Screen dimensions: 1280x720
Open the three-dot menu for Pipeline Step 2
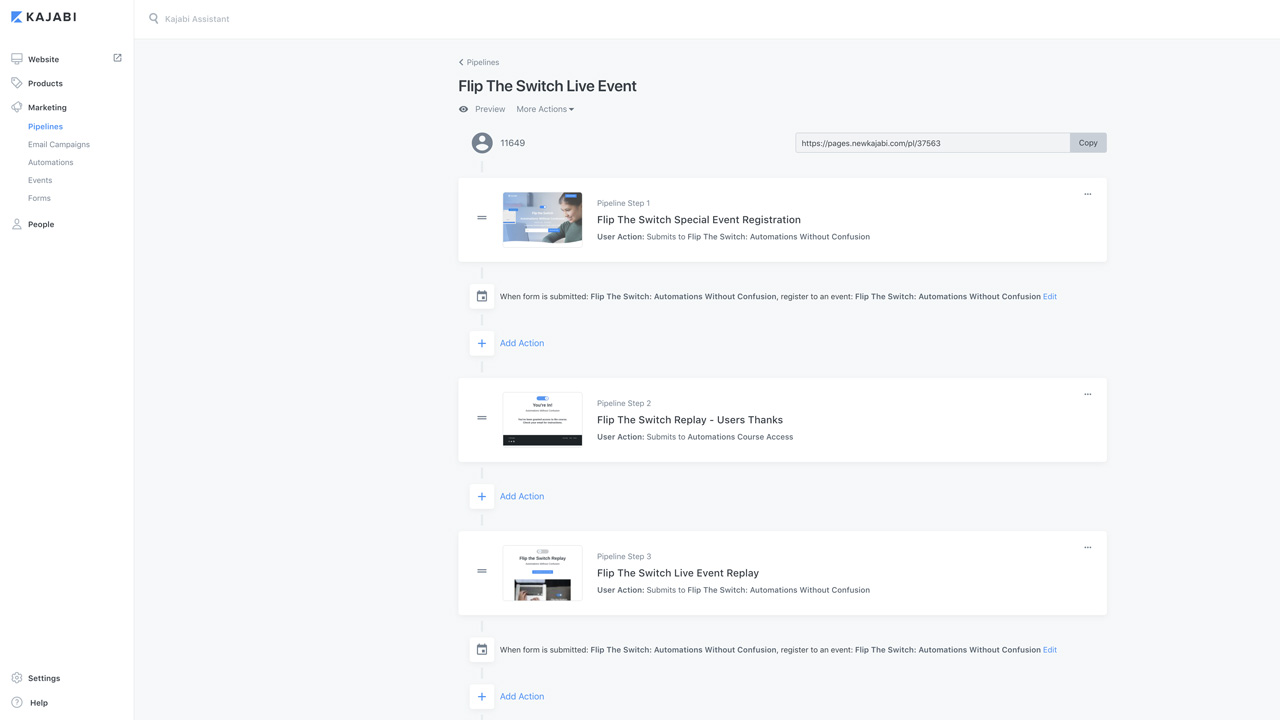click(x=1088, y=394)
